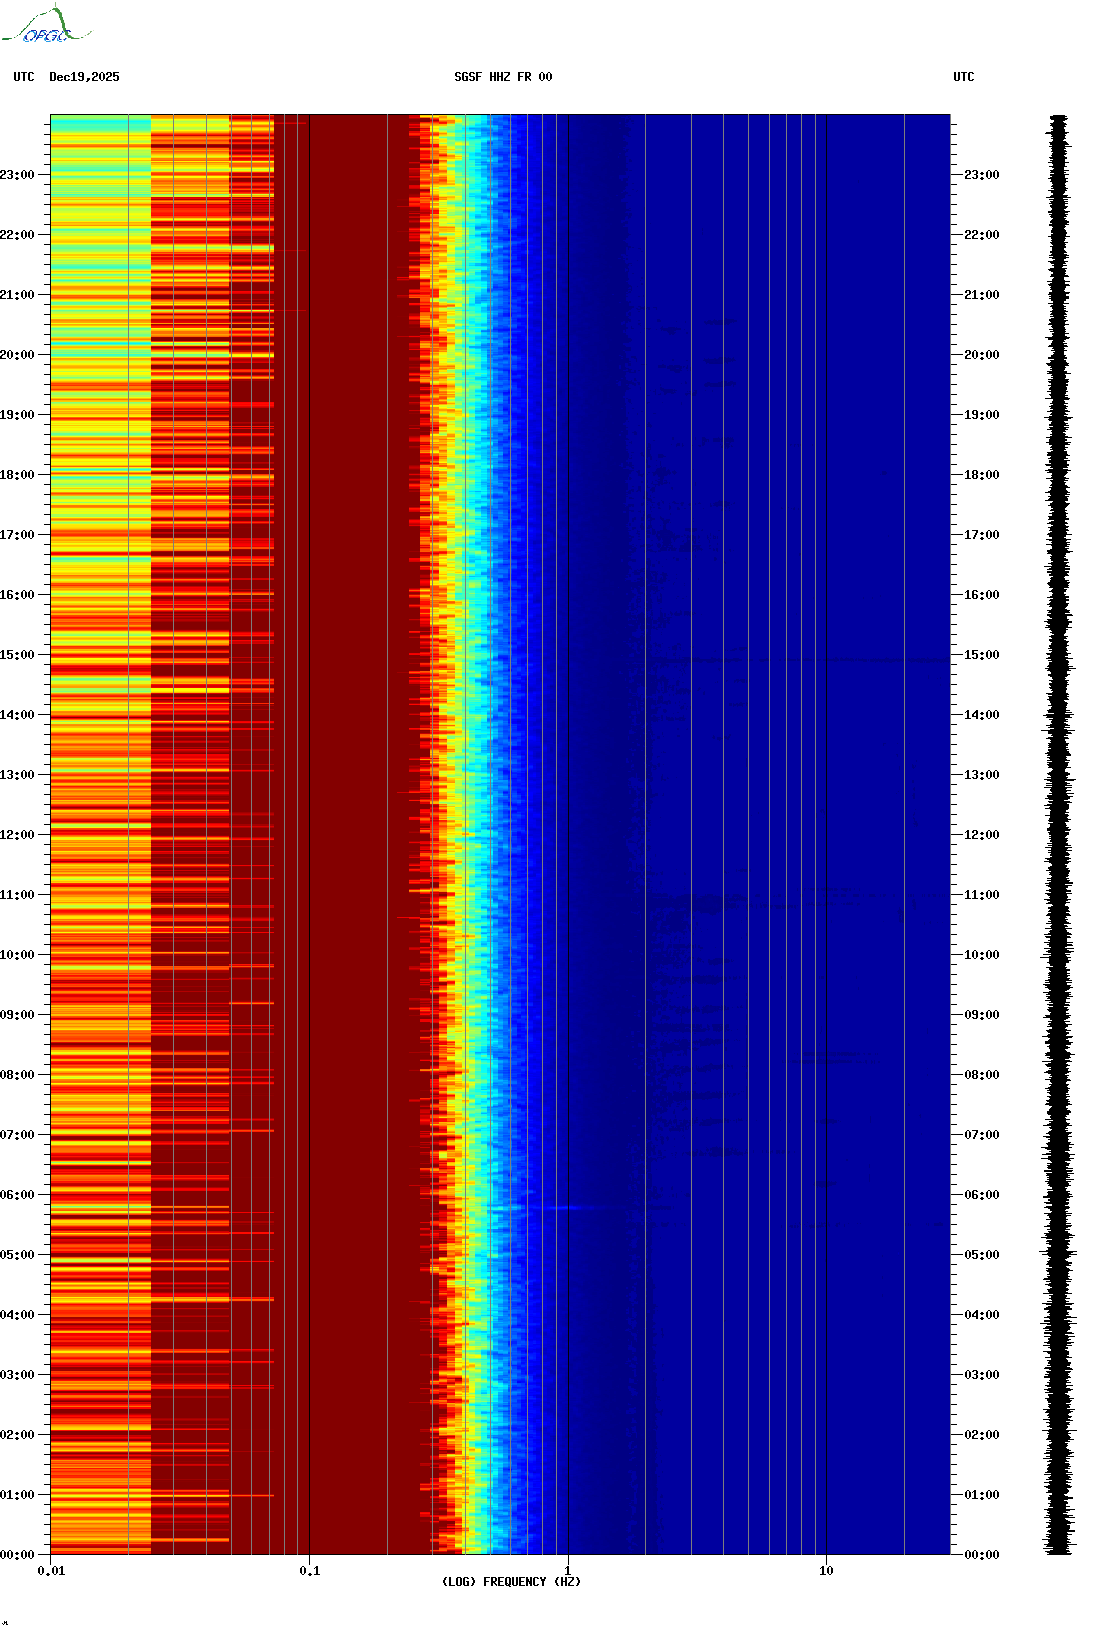Click the left 09:00 time label
This screenshot has width=1102, height=1634.
click(17, 1015)
